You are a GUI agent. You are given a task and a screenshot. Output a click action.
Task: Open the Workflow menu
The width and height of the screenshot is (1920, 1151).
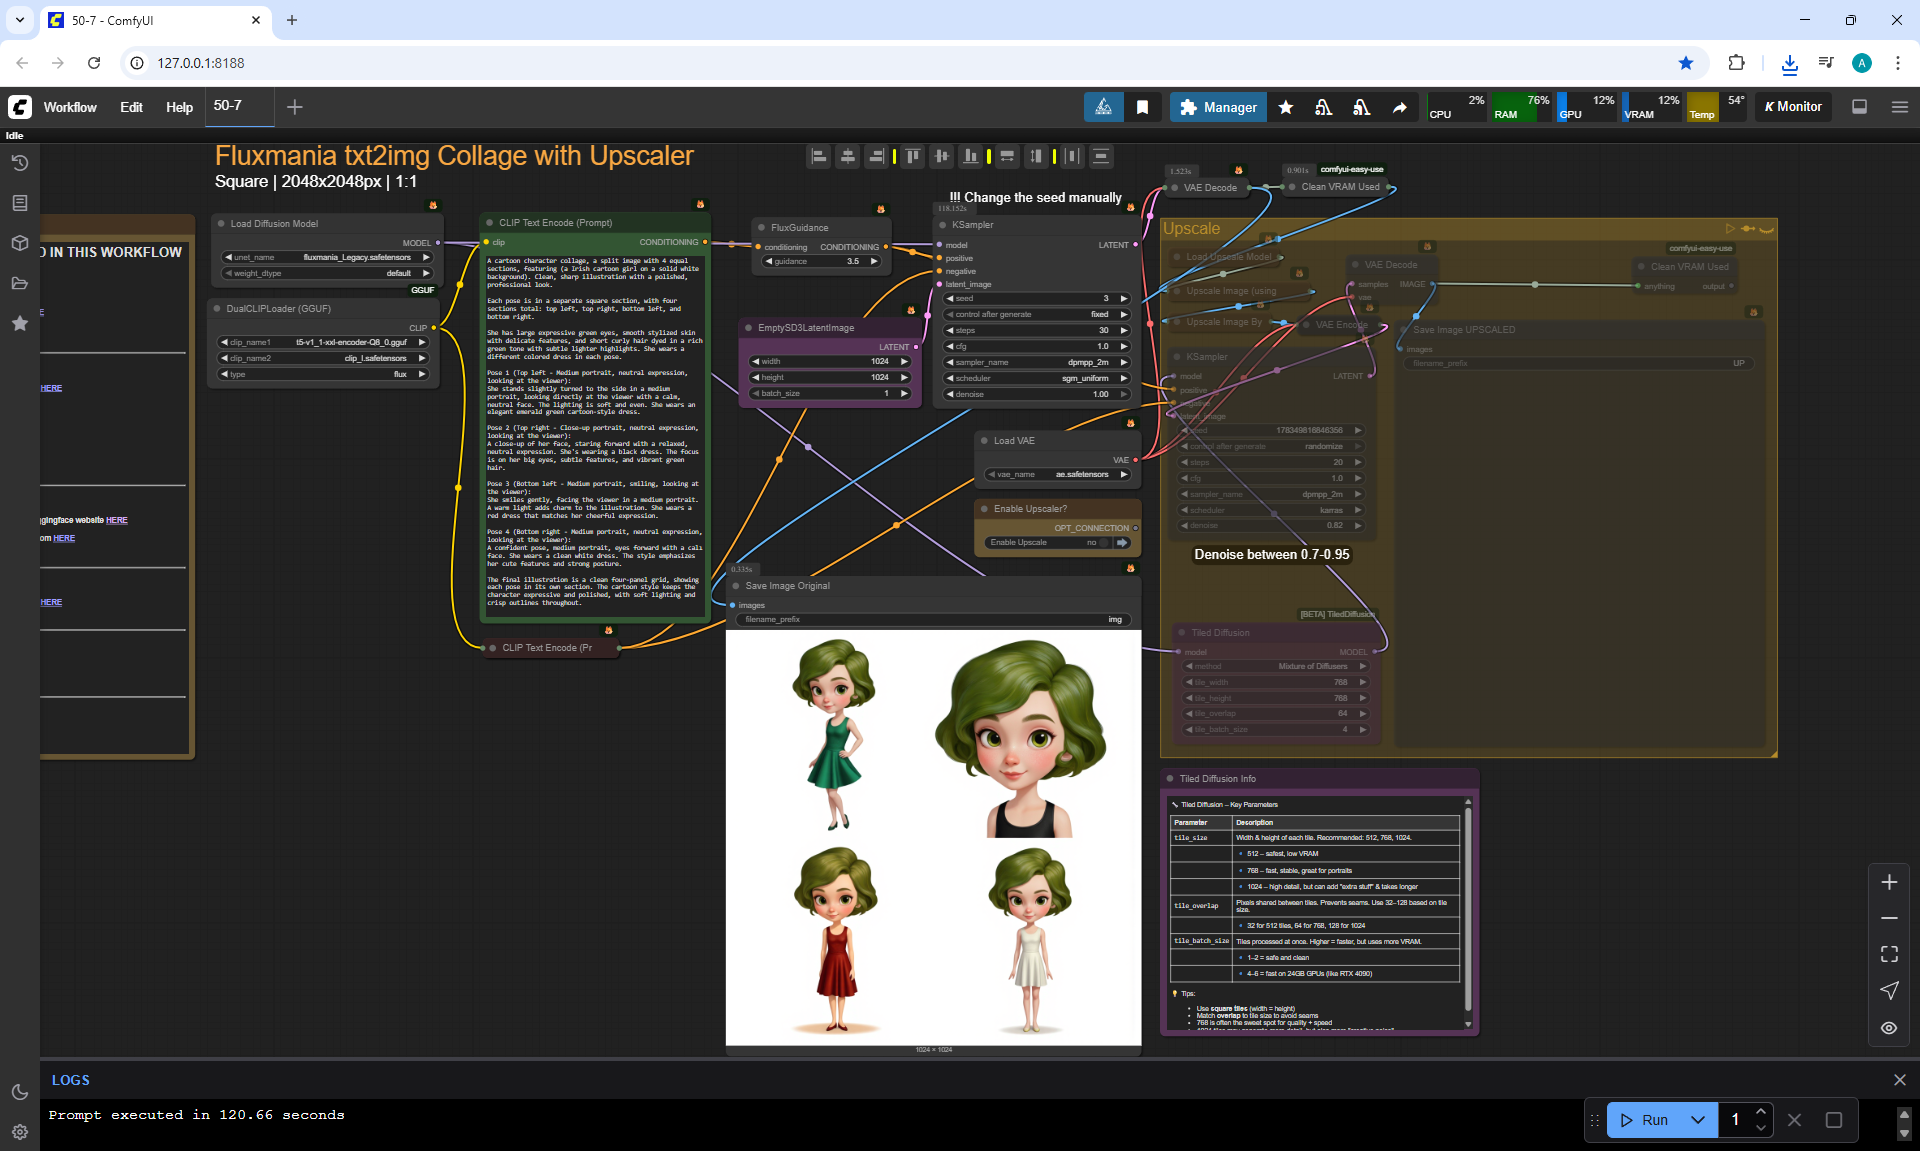(70, 107)
